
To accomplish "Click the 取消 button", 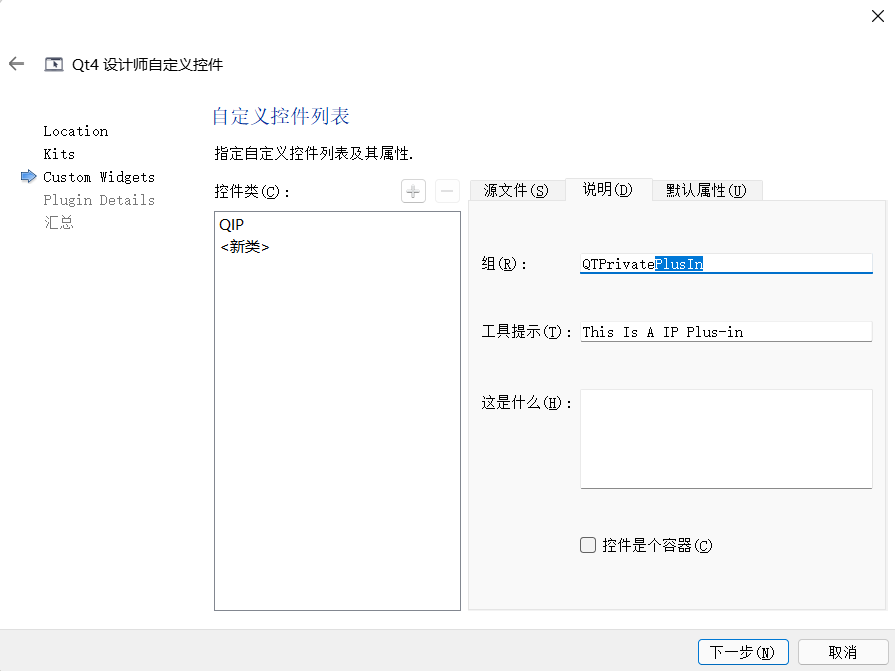I will point(841,651).
